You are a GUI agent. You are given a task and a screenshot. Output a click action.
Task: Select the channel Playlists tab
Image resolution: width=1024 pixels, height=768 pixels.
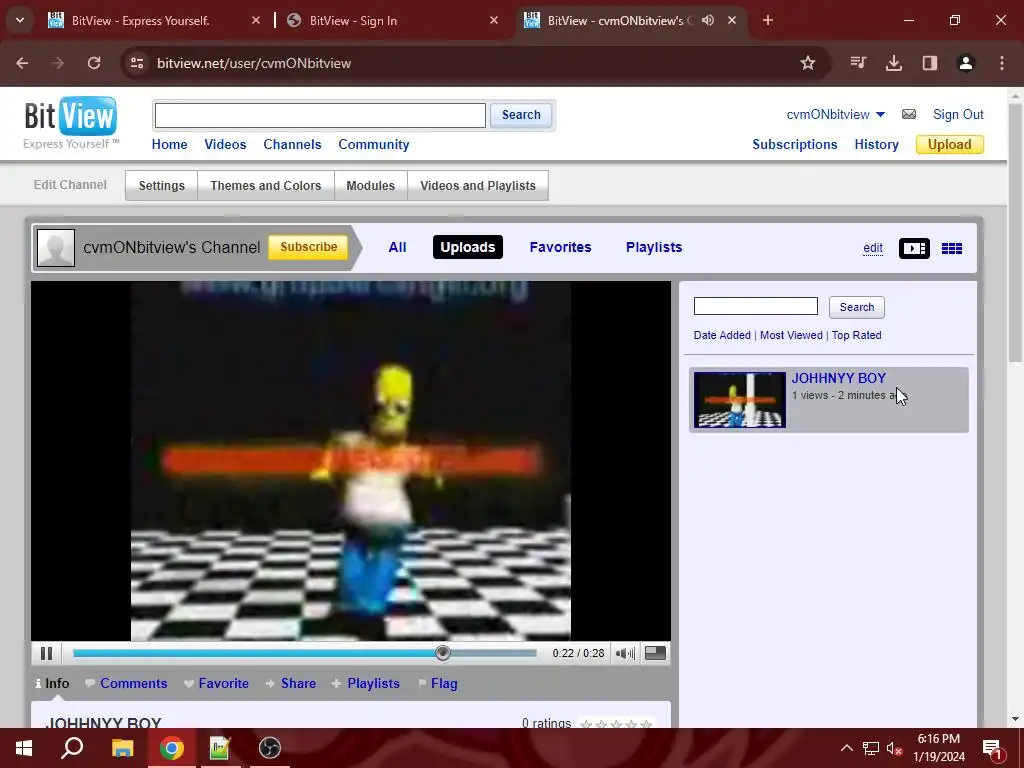pyautogui.click(x=654, y=247)
